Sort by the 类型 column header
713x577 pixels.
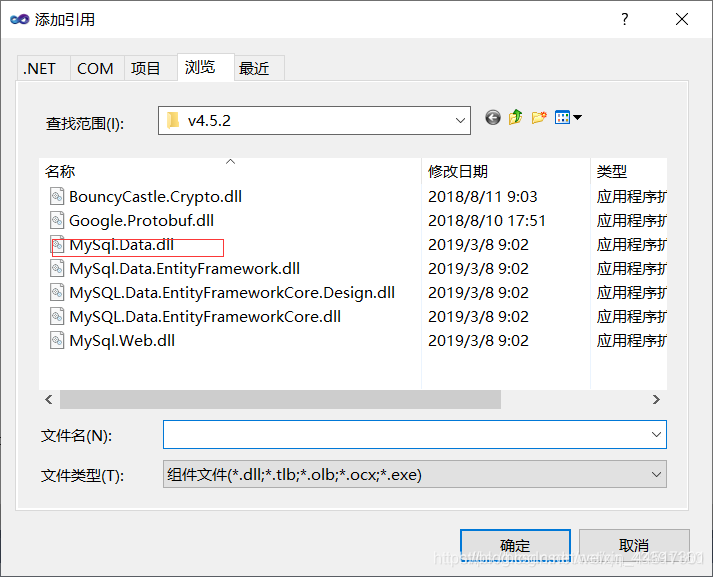pyautogui.click(x=629, y=171)
